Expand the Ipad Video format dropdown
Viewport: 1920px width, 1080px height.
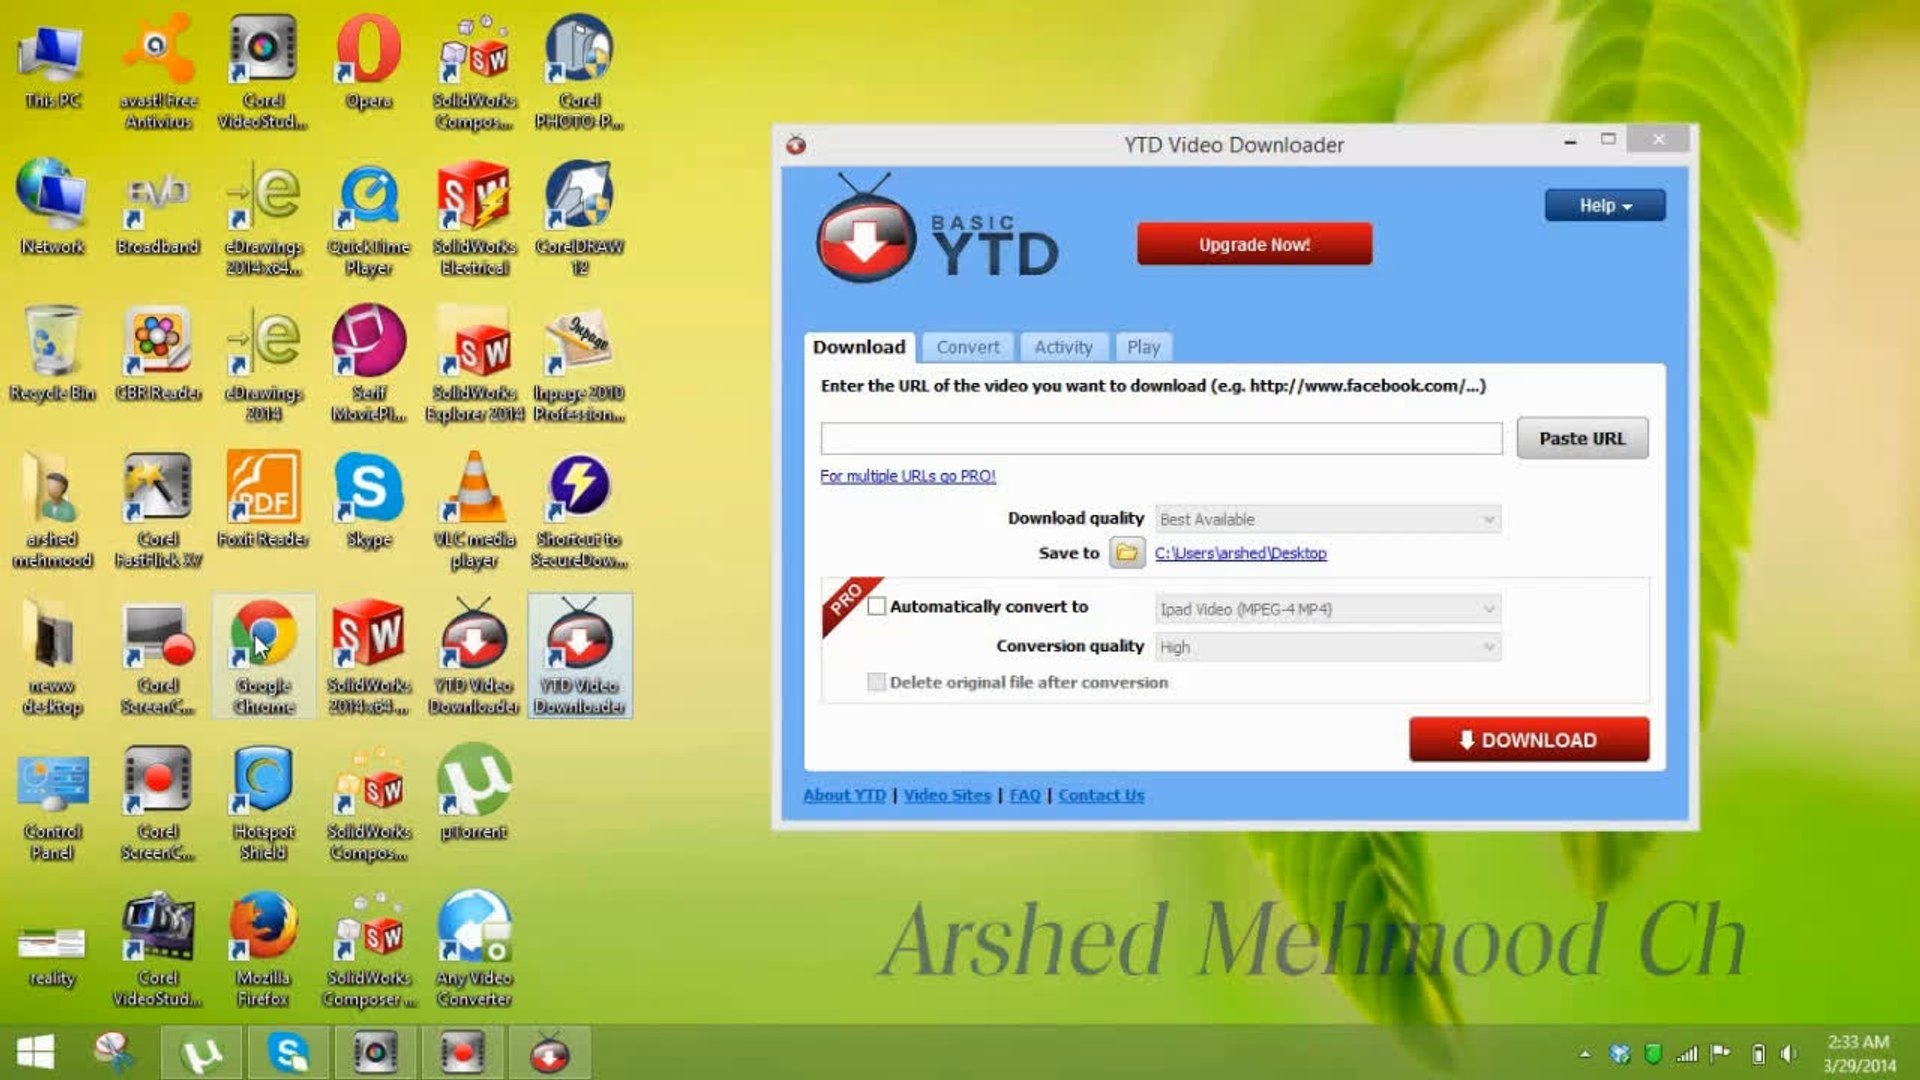(x=1326, y=608)
